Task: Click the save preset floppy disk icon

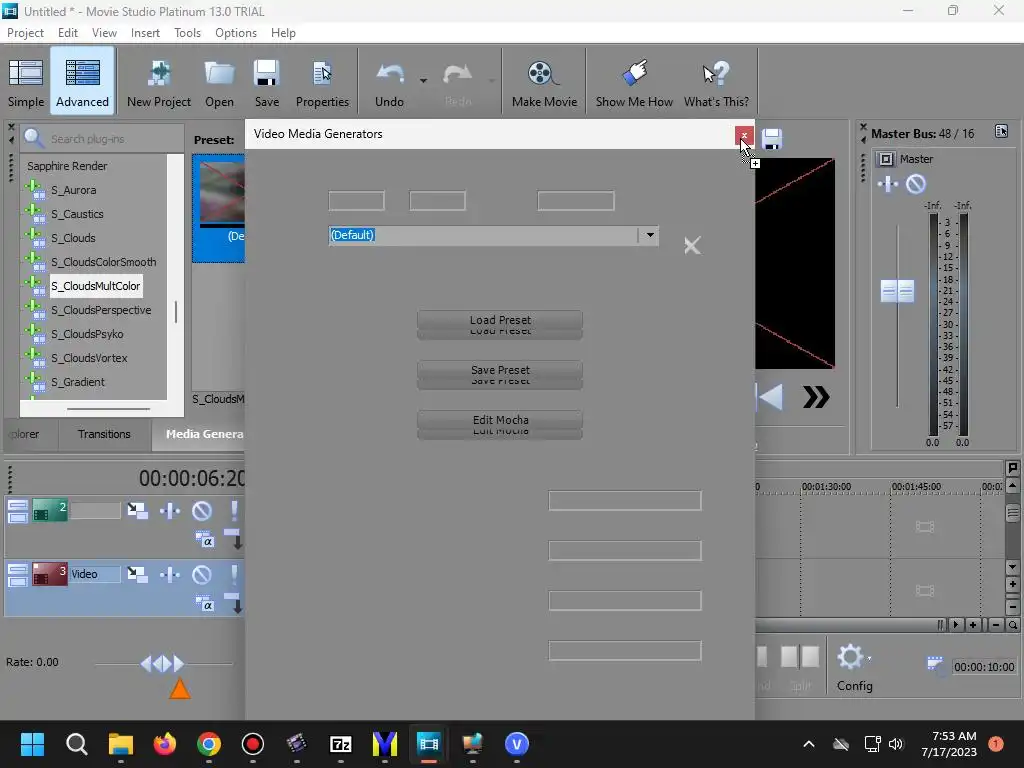Action: (771, 138)
